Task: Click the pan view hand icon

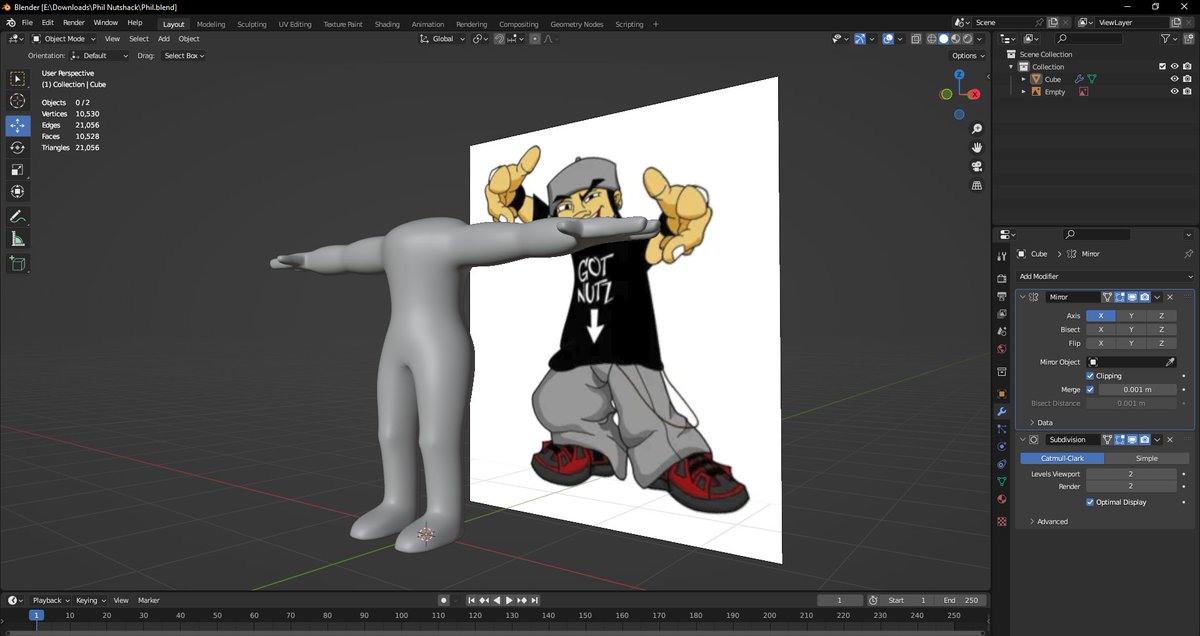Action: (x=977, y=148)
